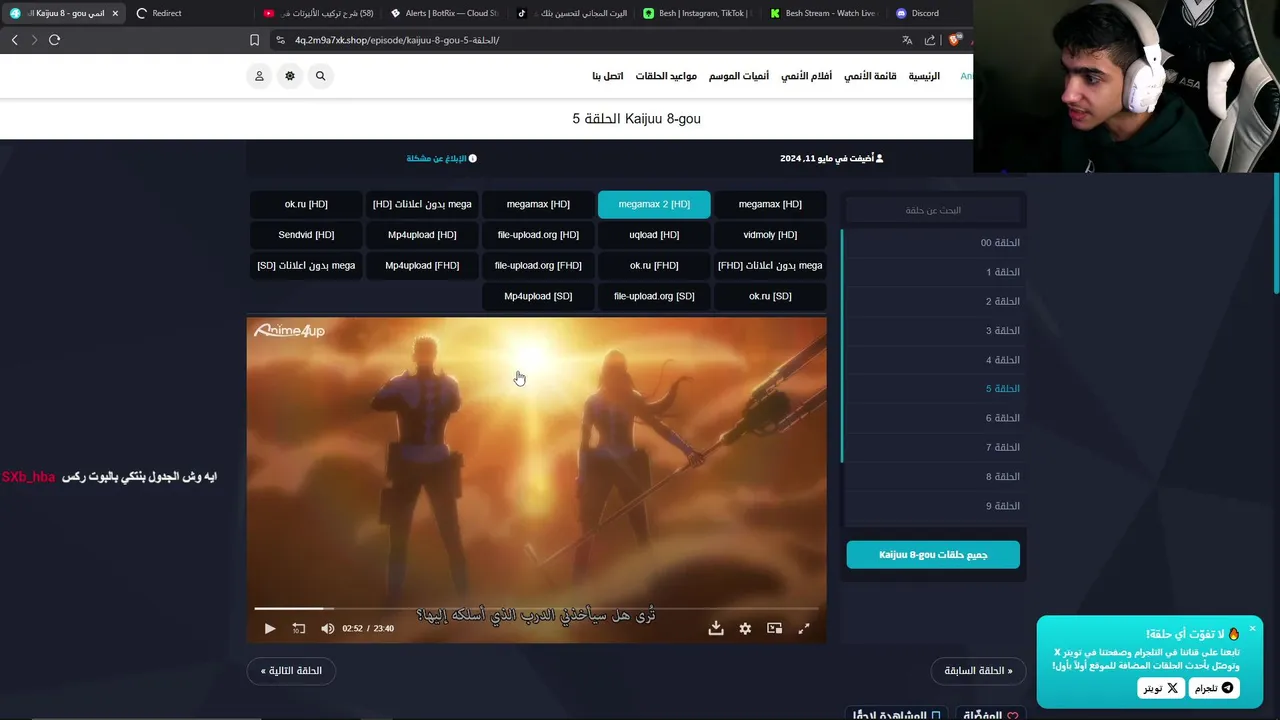Select the highlighted megamax 2 [HD] server

pos(654,204)
